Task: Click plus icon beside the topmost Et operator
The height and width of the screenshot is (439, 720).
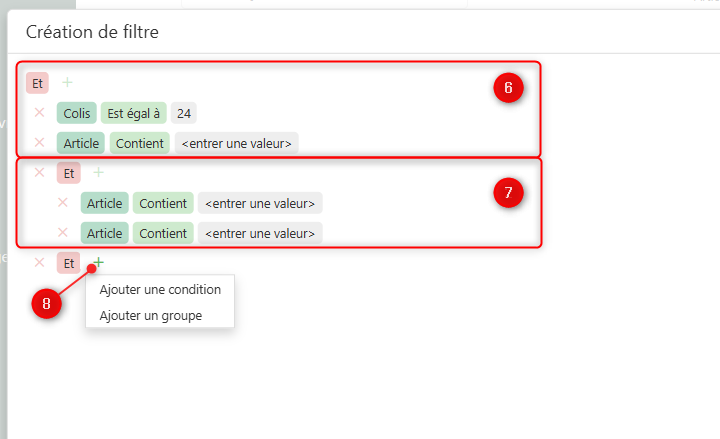Action: (x=67, y=83)
